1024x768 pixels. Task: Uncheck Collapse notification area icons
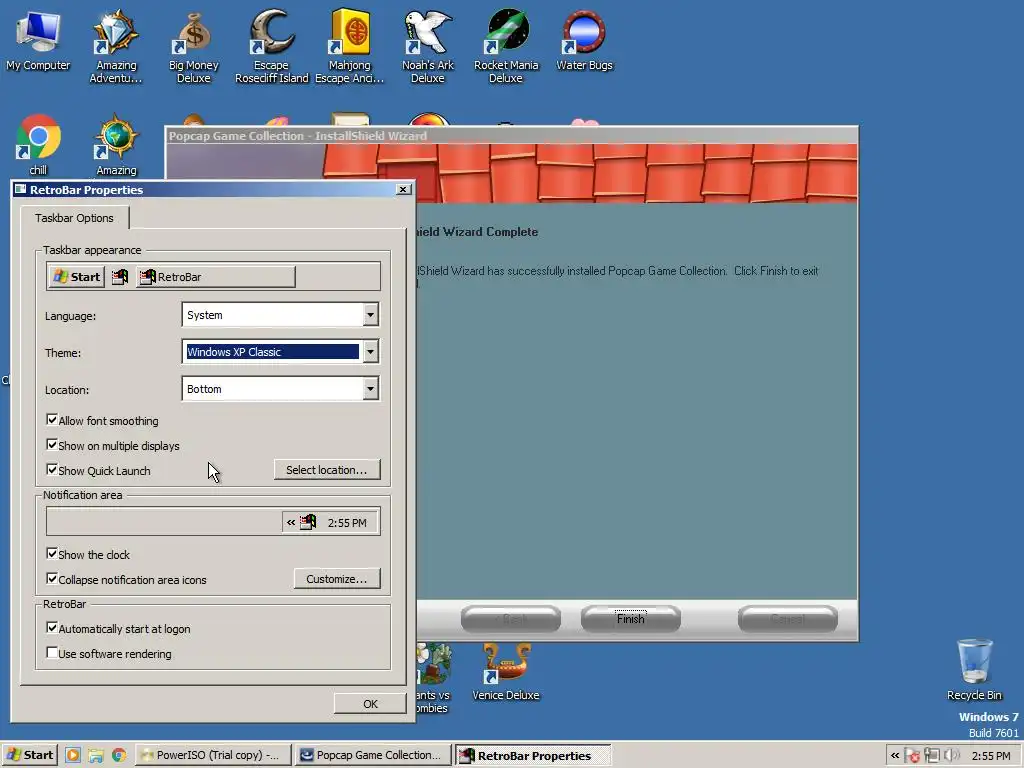click(52, 579)
